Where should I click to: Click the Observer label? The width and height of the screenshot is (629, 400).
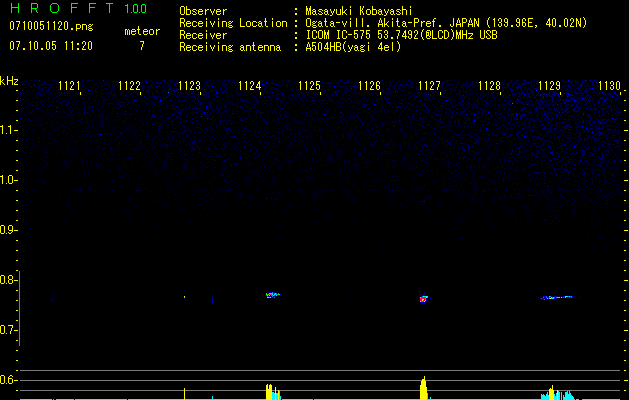(x=203, y=11)
